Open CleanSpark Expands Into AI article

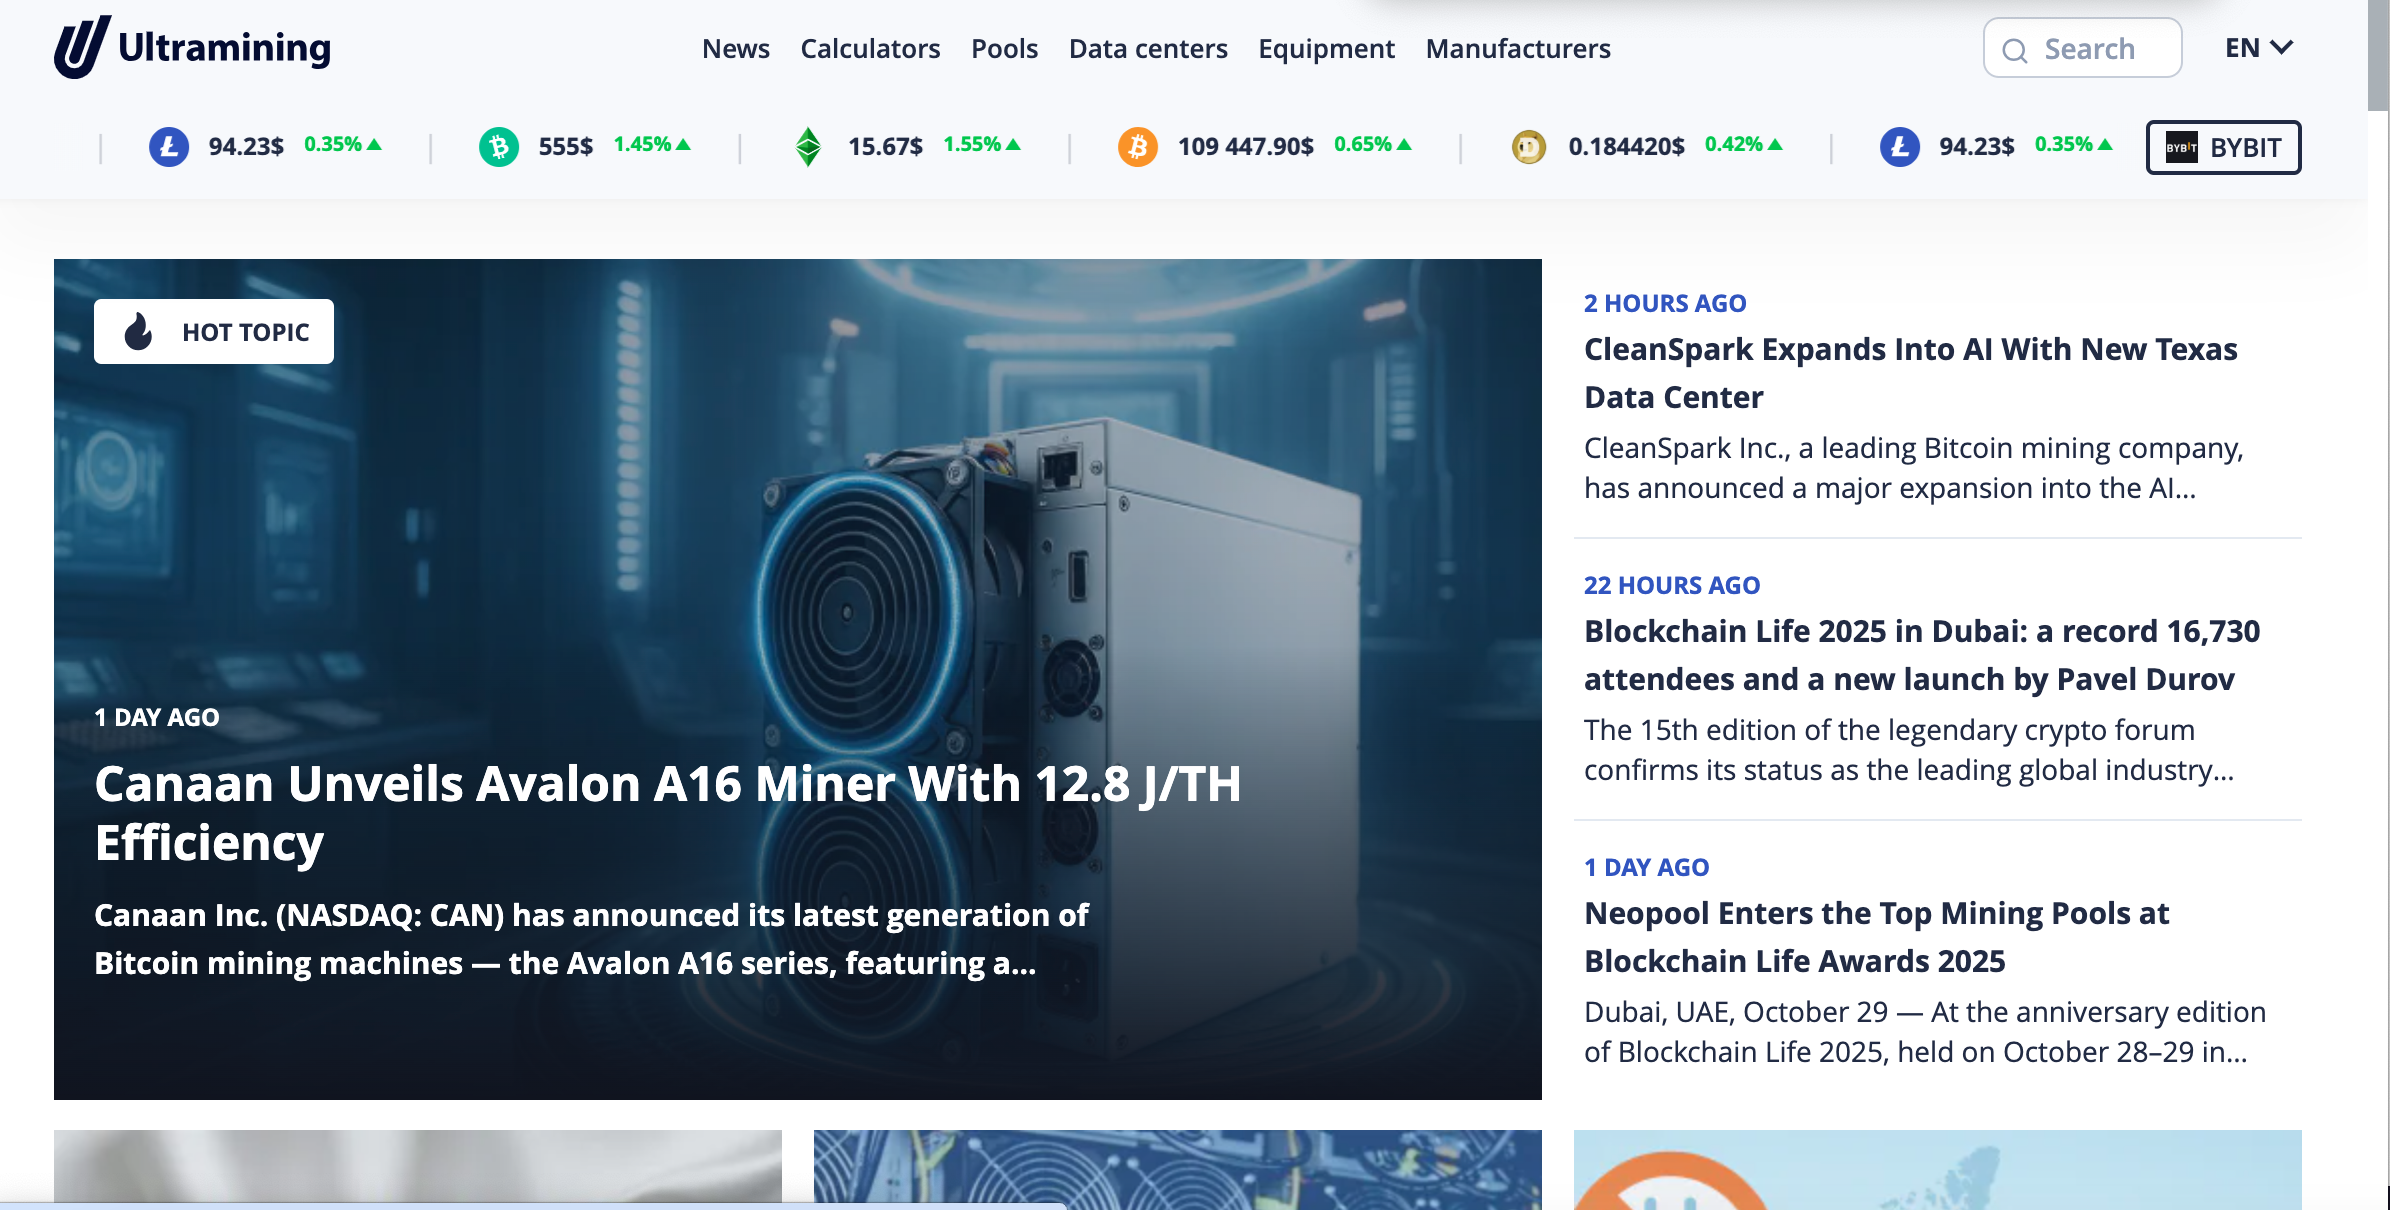[1910, 372]
